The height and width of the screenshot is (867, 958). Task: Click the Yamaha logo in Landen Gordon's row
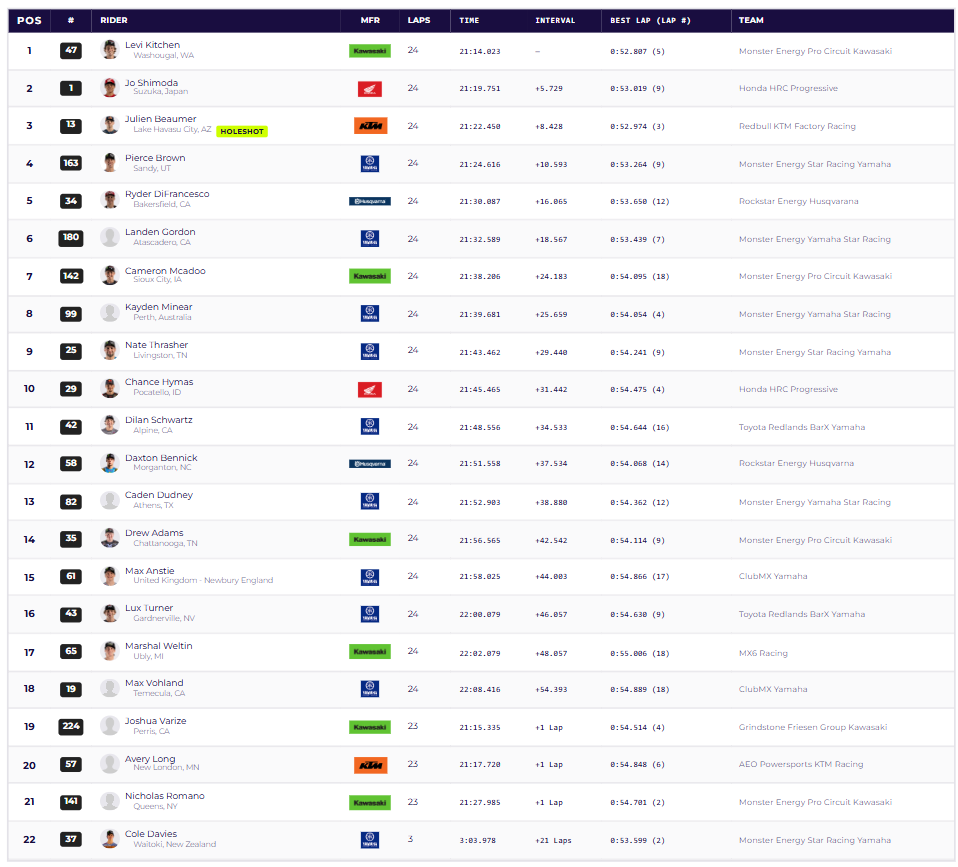tap(370, 238)
